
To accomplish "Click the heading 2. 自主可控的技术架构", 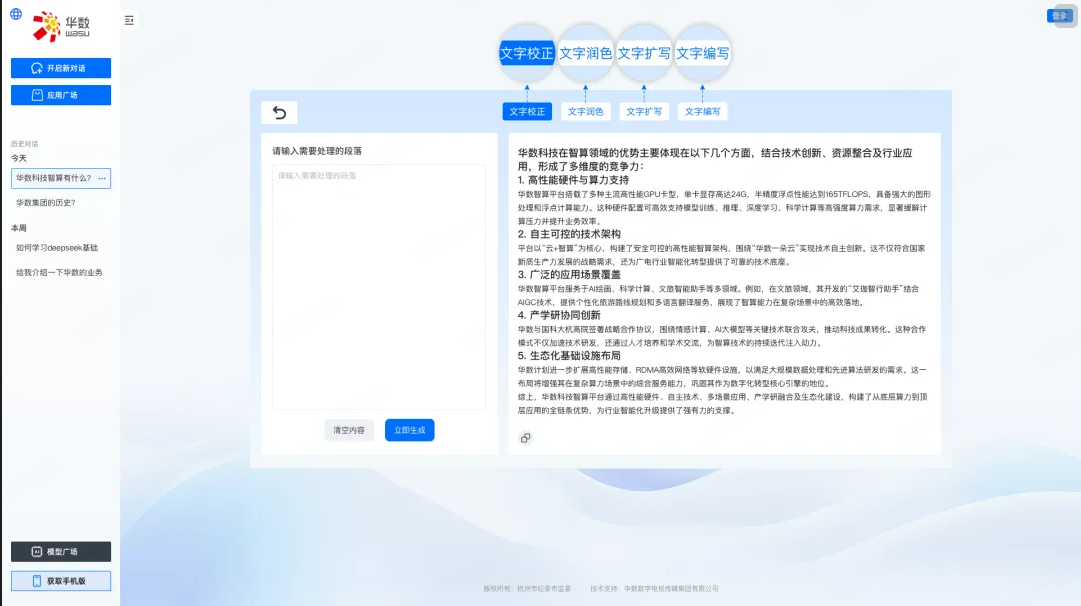I will point(569,234).
